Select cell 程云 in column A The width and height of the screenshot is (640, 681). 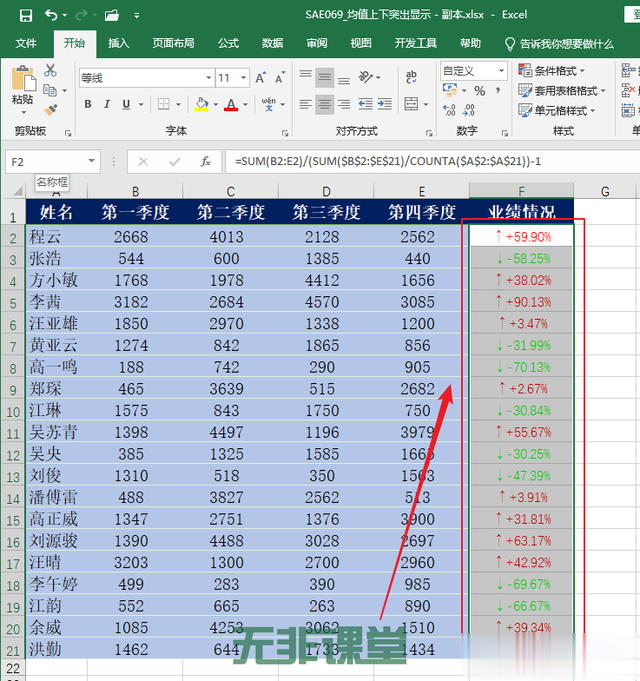click(x=56, y=236)
